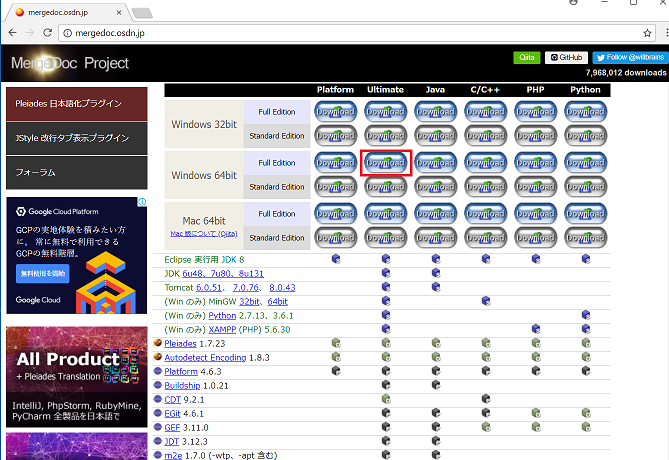This screenshot has height=460, width=669.
Task: Select the mergedoc.osdn.jp browser tab
Action: [x=64, y=12]
